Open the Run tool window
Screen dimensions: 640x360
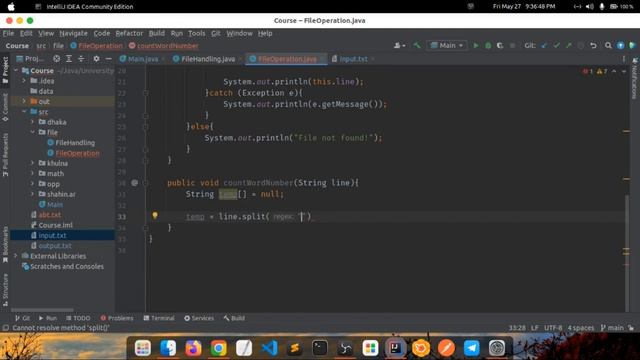tap(48, 318)
